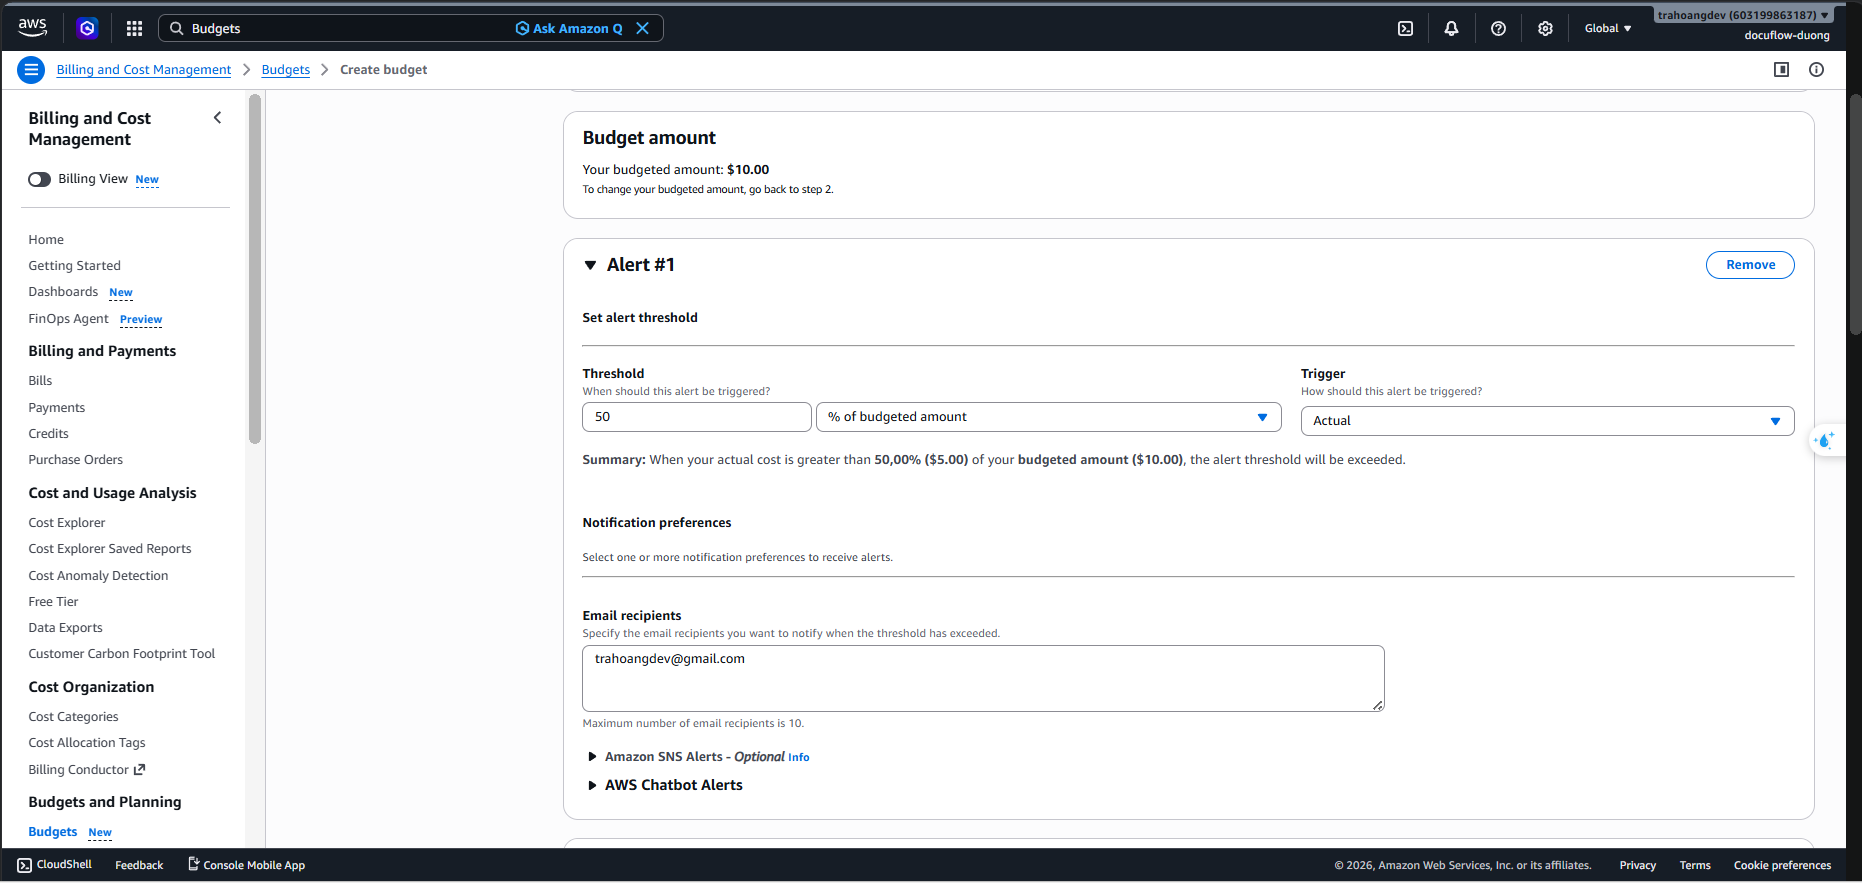Open Billing Conductor external link
The height and width of the screenshot is (883, 1862).
click(87, 770)
